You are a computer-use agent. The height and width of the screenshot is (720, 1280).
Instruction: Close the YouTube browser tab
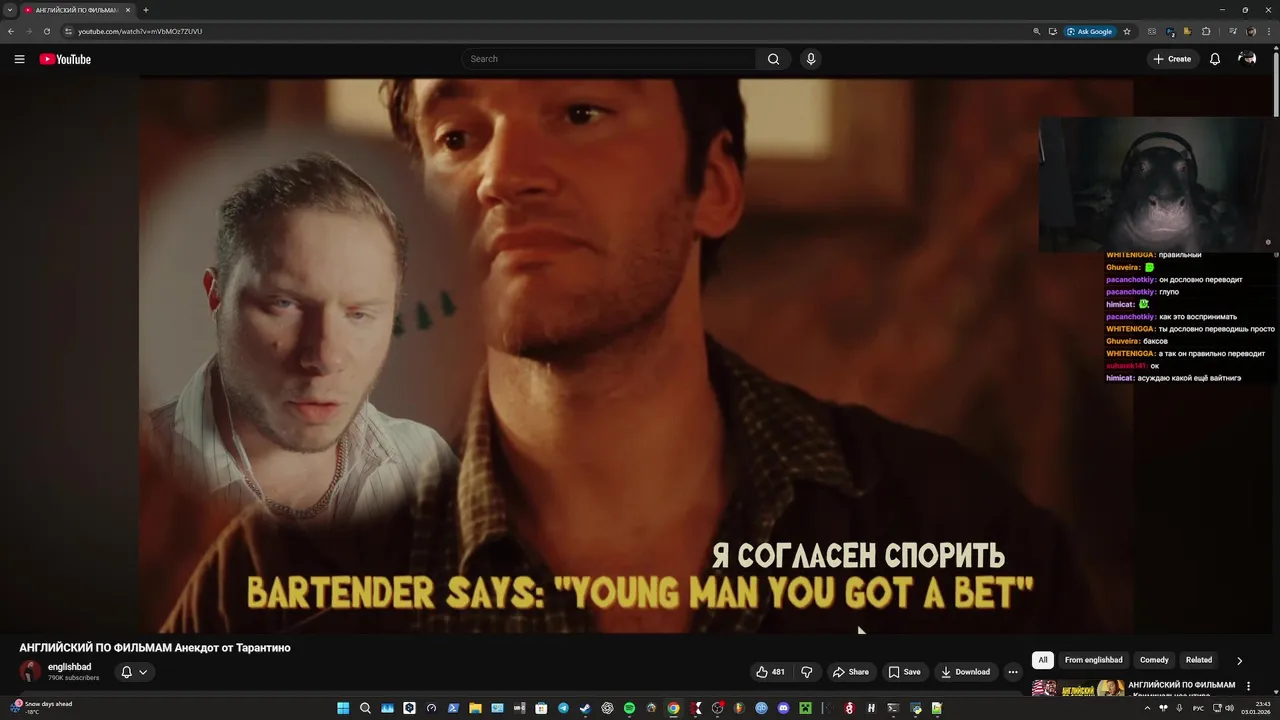128,10
